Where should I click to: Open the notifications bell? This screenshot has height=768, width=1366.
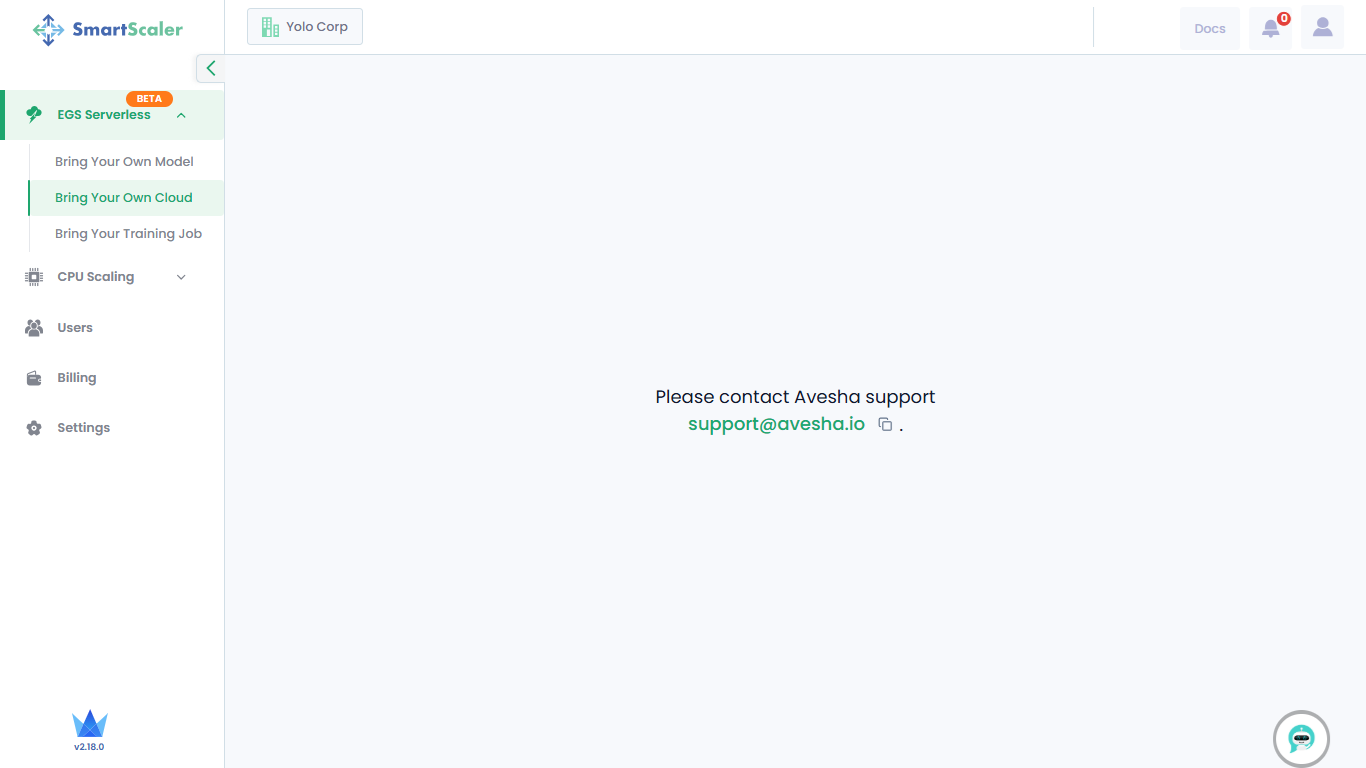tap(1270, 28)
